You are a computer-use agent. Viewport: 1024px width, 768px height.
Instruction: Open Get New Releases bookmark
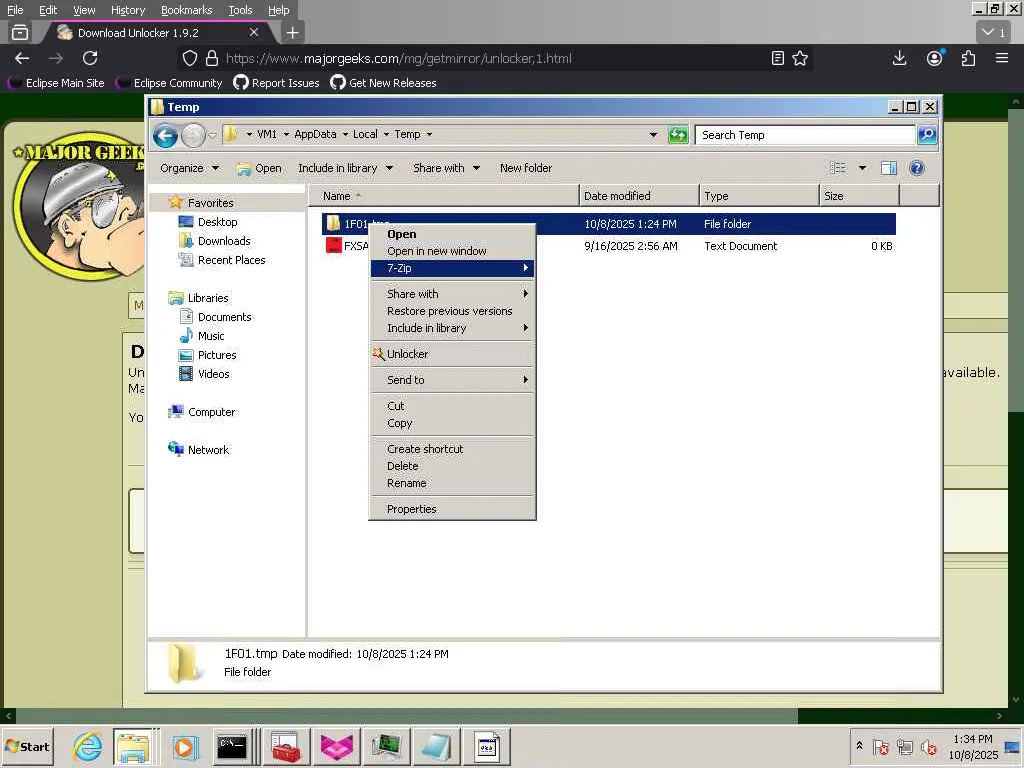383,83
